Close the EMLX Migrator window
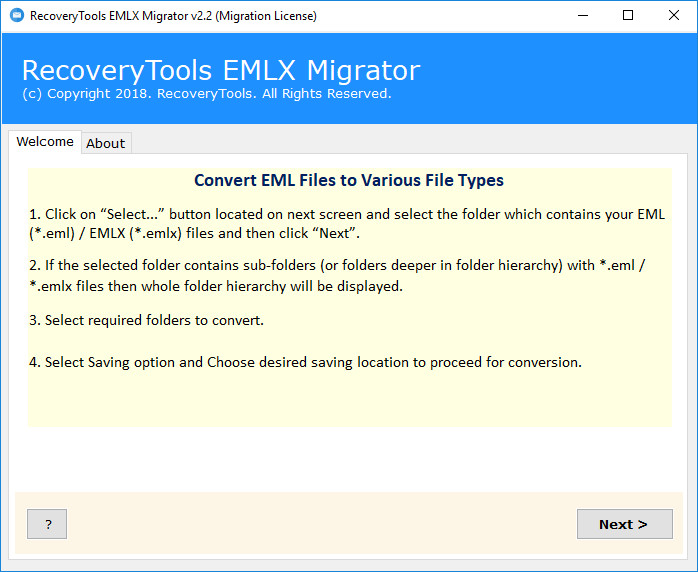The height and width of the screenshot is (572, 698). (x=674, y=16)
